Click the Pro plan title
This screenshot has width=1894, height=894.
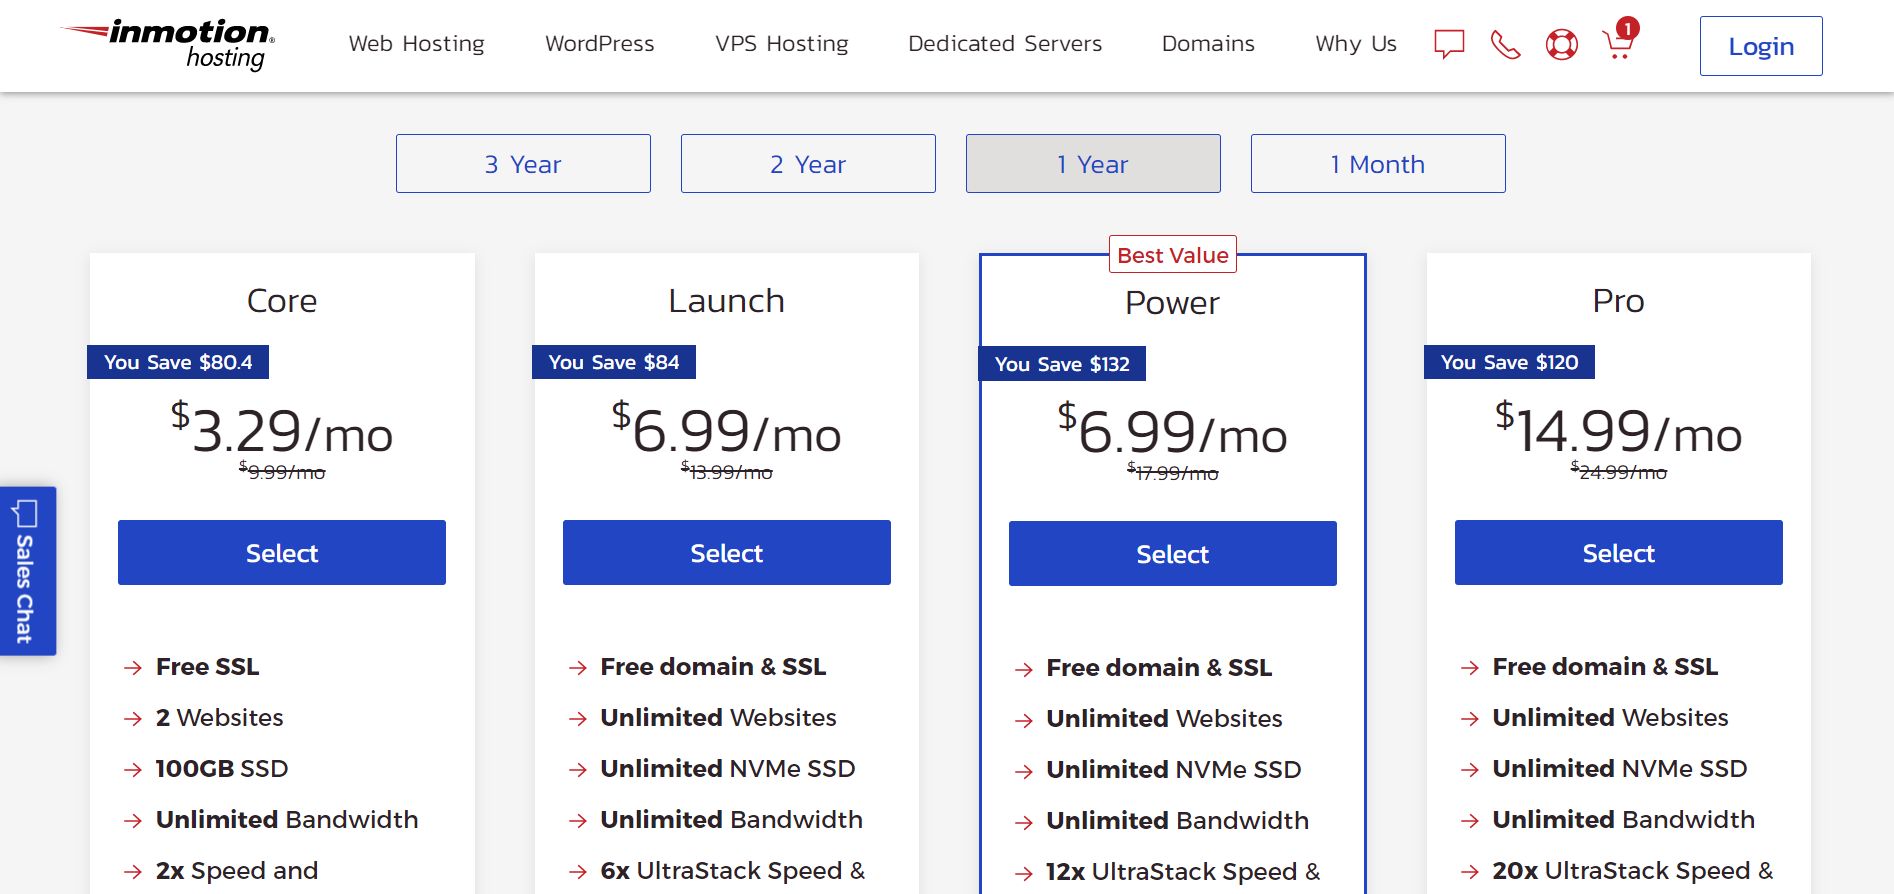click(1619, 301)
